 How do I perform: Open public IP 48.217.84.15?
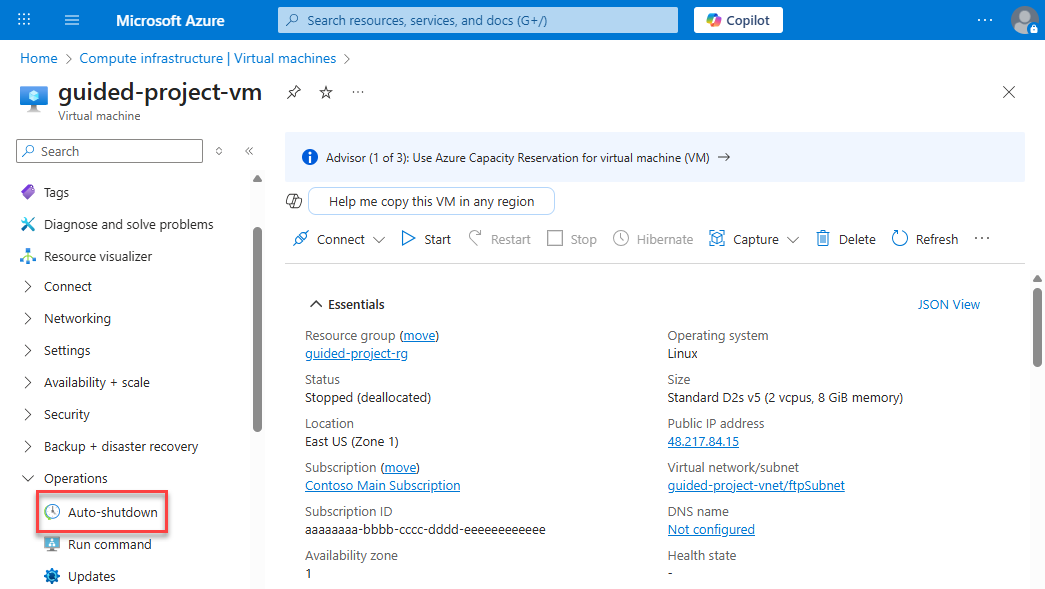703,442
